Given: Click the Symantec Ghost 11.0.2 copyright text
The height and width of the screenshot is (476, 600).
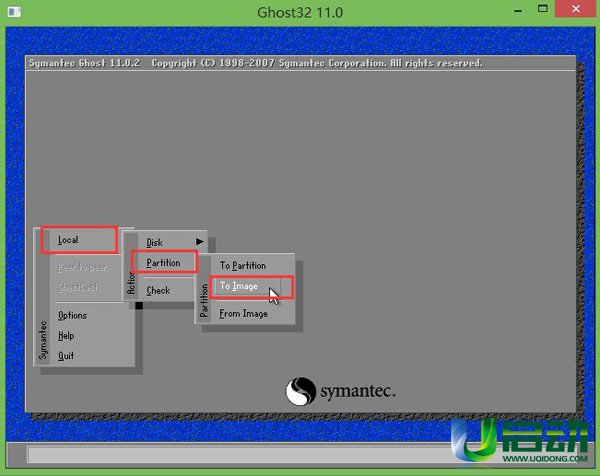Looking at the screenshot, I should coord(256,63).
